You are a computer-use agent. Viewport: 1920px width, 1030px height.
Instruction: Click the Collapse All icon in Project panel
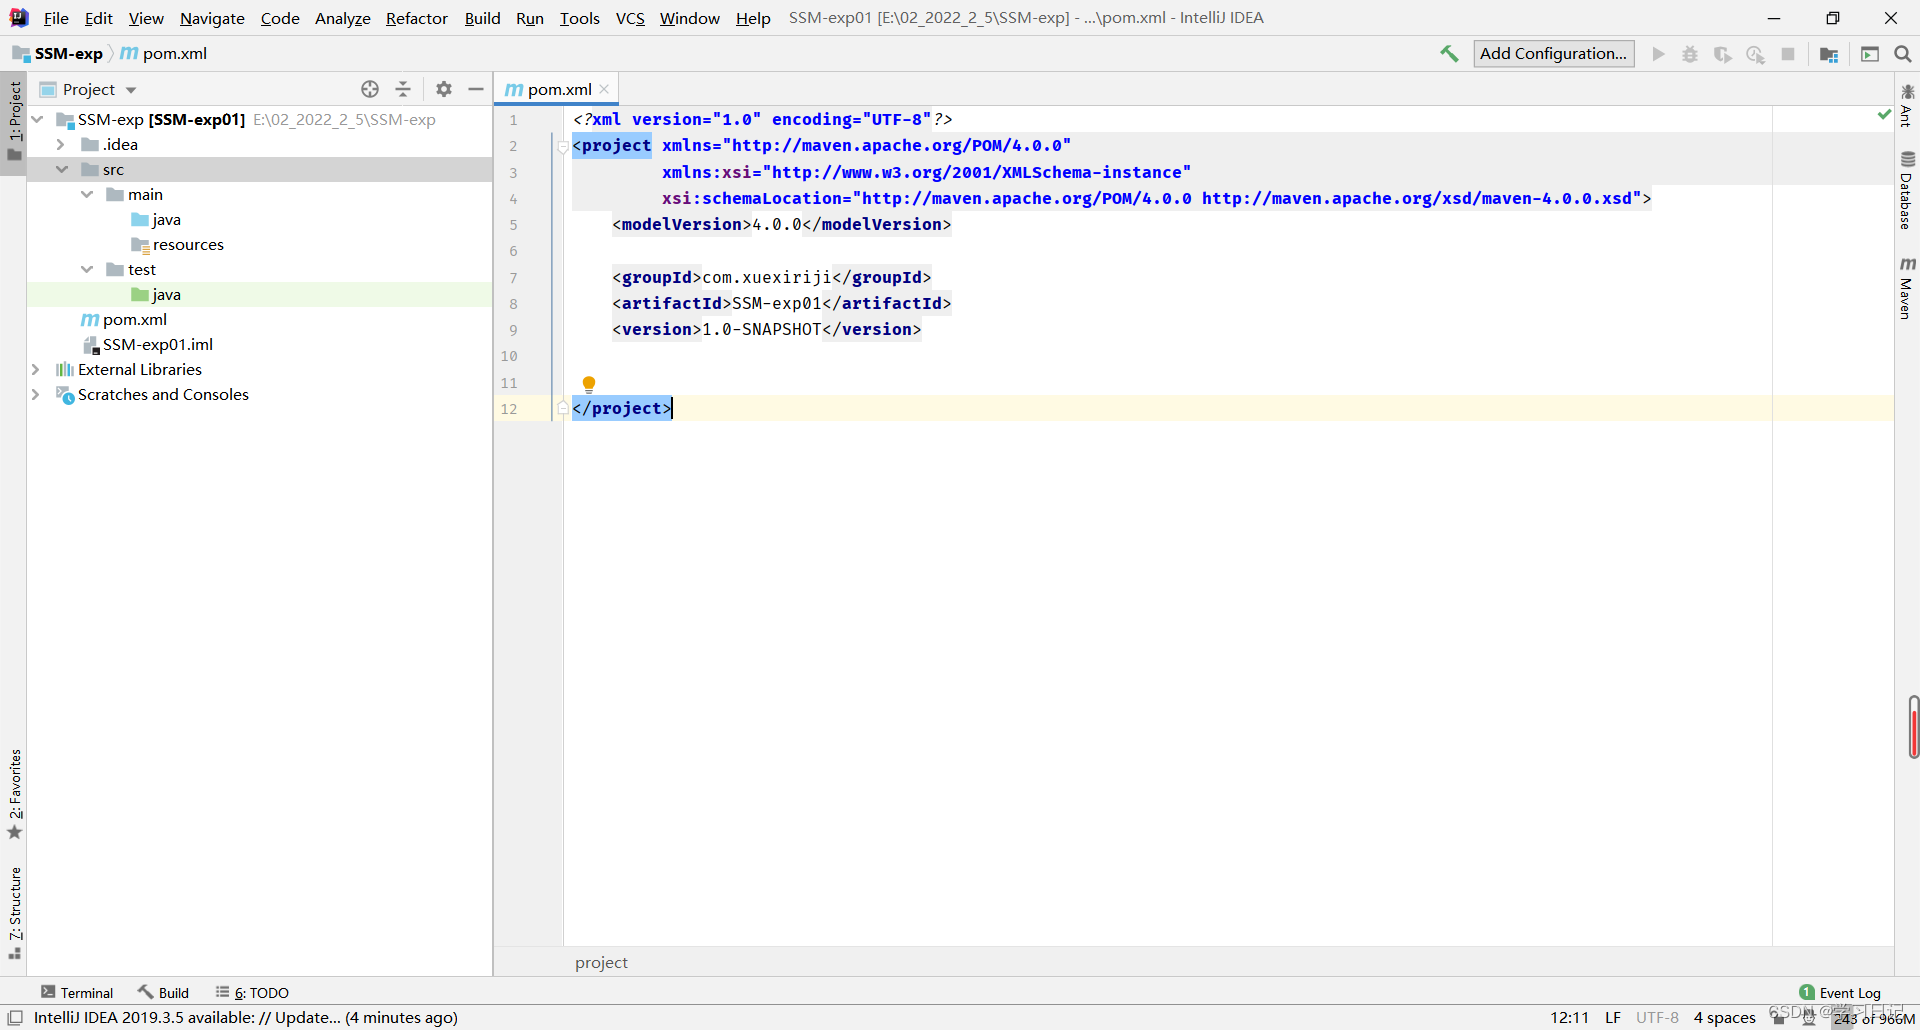(x=403, y=89)
